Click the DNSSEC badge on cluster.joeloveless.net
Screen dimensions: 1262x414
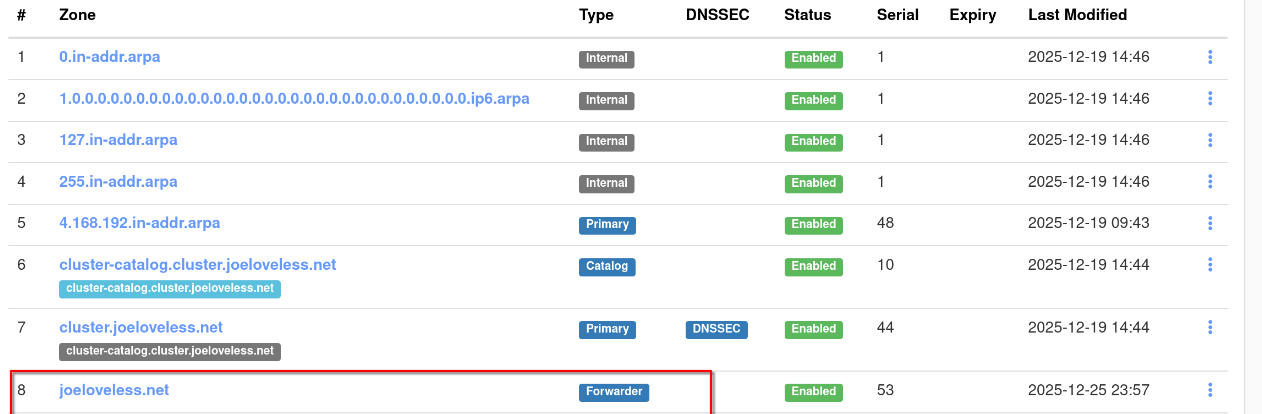pyautogui.click(x=716, y=329)
